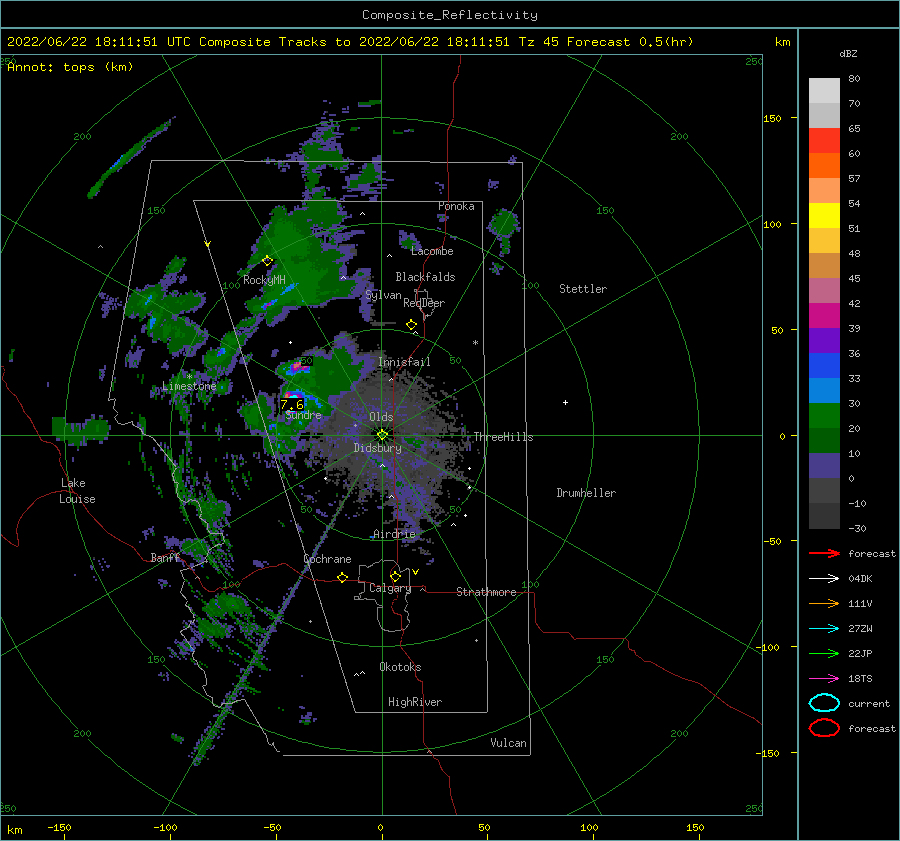Click the RockyMH label

(x=264, y=280)
